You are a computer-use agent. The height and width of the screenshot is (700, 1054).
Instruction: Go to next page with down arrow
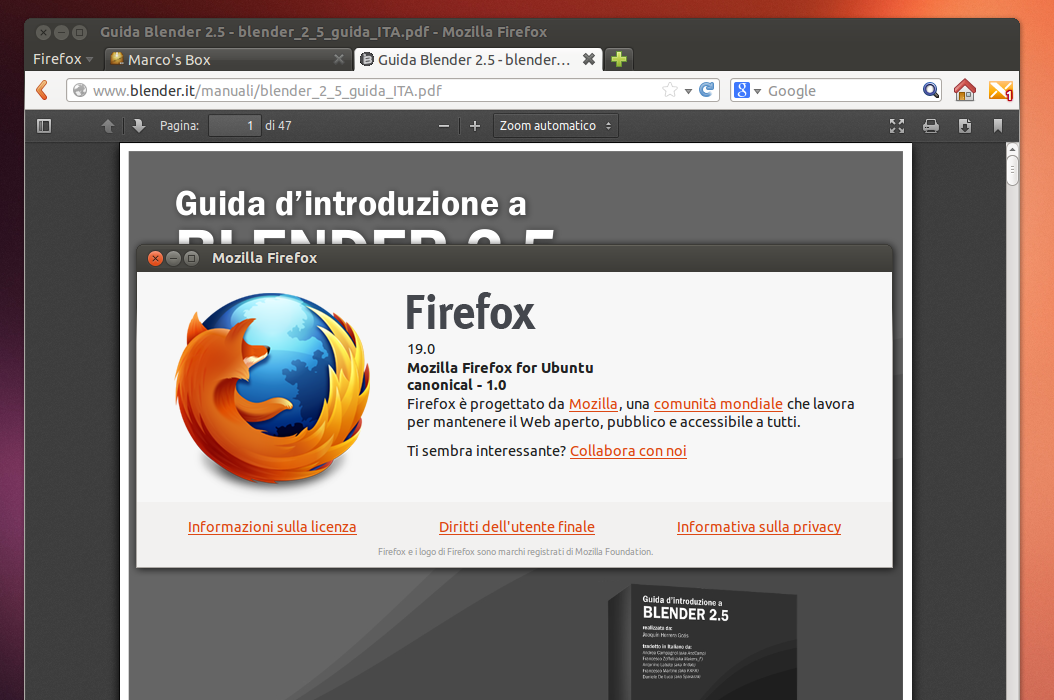(x=138, y=126)
